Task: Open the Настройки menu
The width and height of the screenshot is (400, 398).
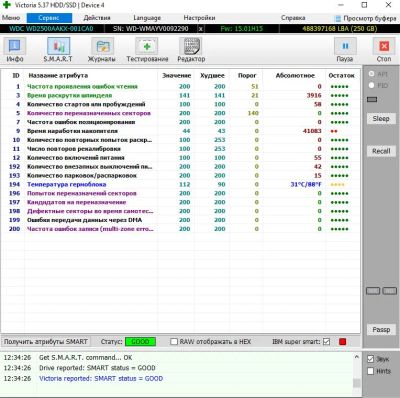Action: tap(199, 18)
